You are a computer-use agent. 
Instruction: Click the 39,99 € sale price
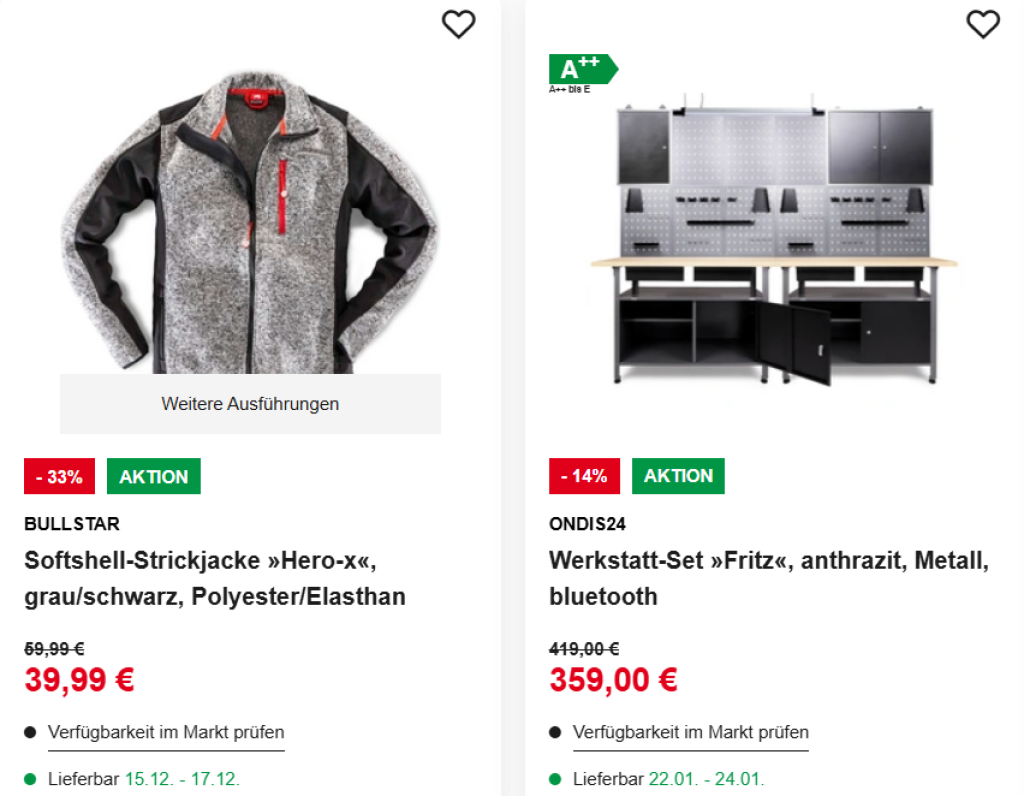pyautogui.click(x=80, y=680)
